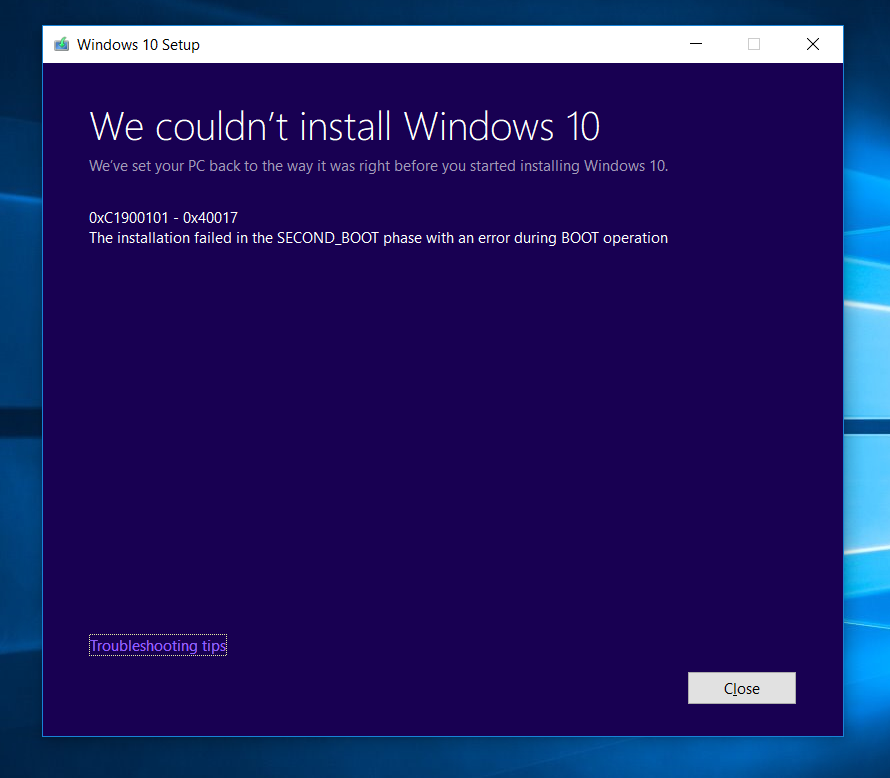
Task: Click the SECOND_BOOT phase error message
Action: pos(379,238)
